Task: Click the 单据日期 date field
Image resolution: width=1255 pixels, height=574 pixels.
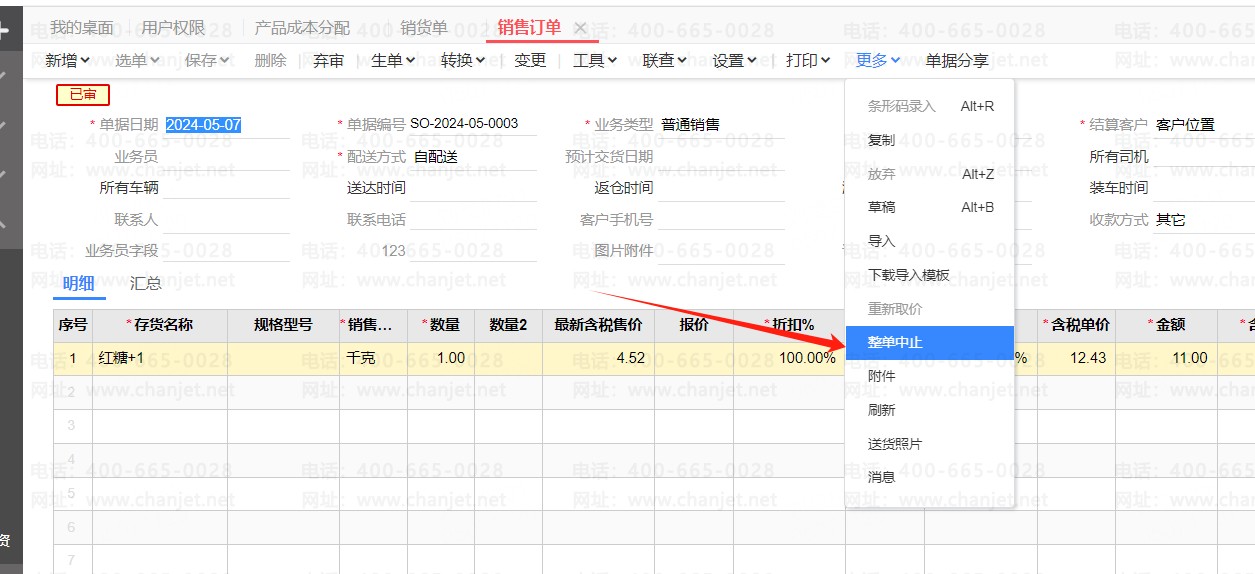Action: (226, 125)
